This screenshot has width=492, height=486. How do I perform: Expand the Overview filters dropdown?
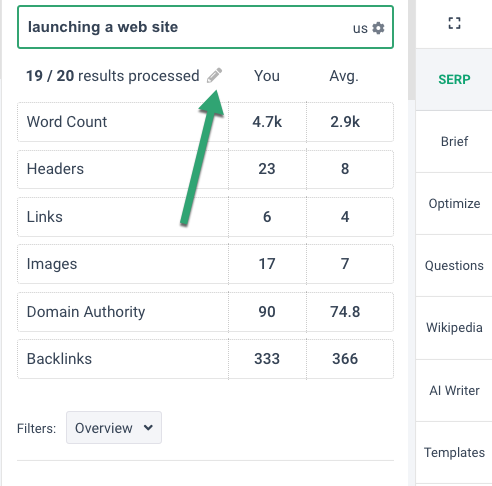pyautogui.click(x=114, y=427)
